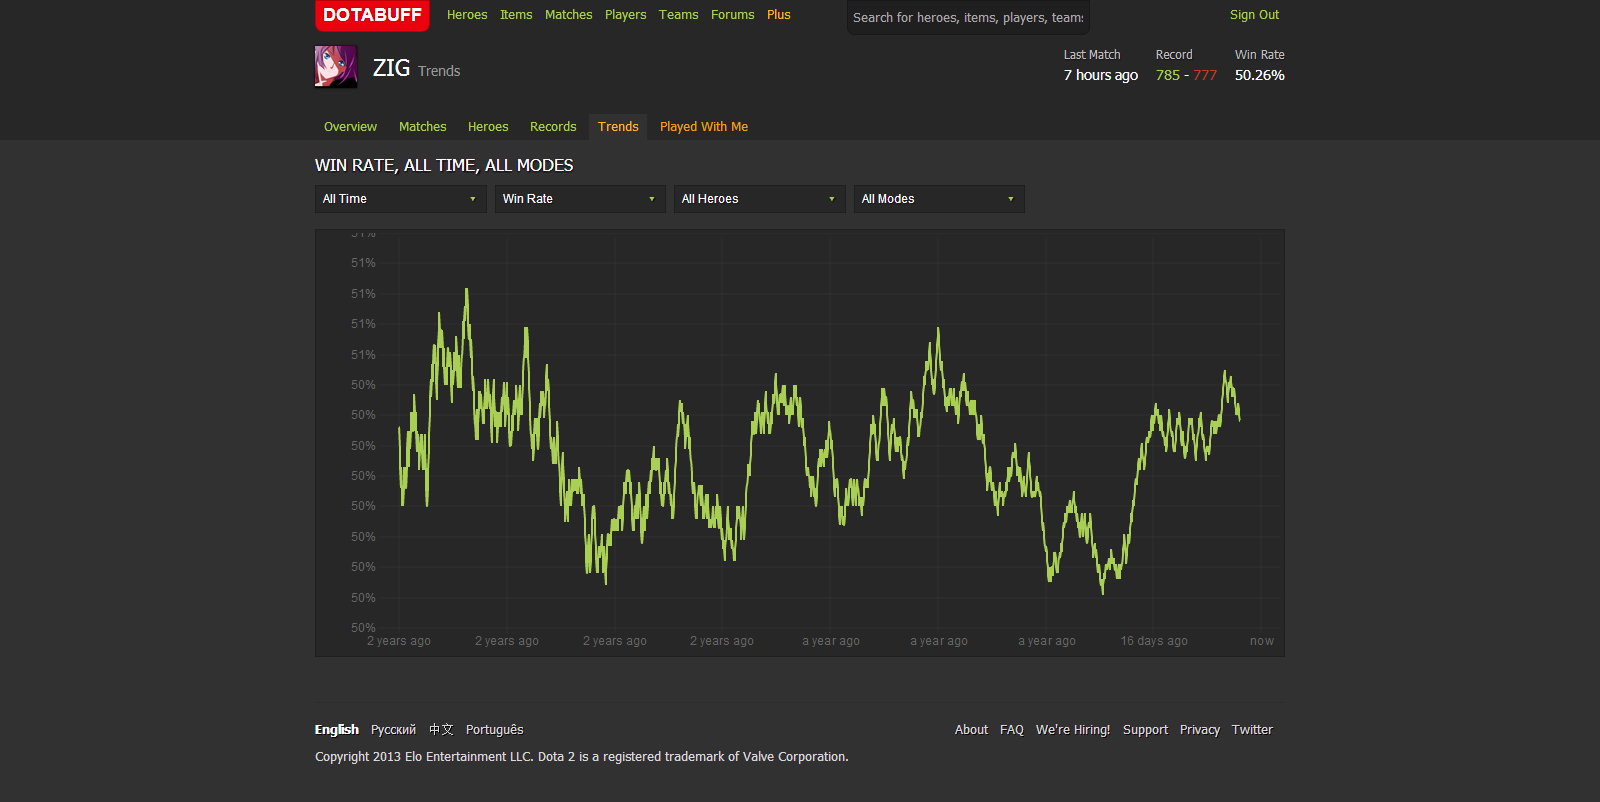This screenshot has width=1600, height=802.
Task: Open the Privacy footer link
Action: (x=1200, y=730)
